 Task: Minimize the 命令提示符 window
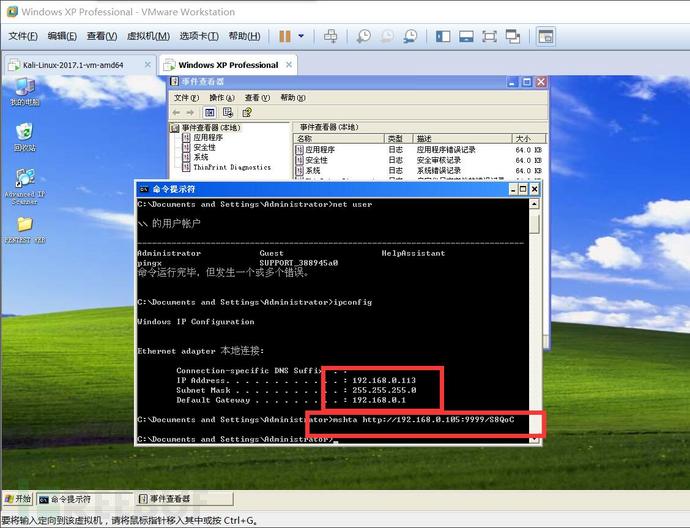(x=513, y=189)
